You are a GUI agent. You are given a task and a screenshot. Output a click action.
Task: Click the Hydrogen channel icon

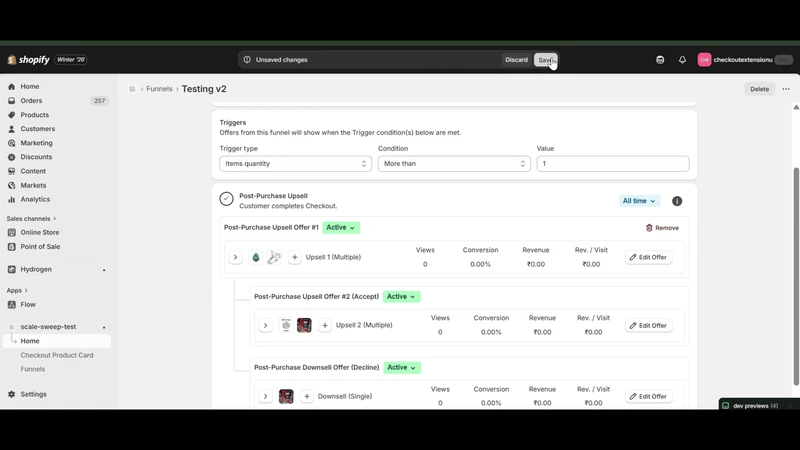click(12, 269)
